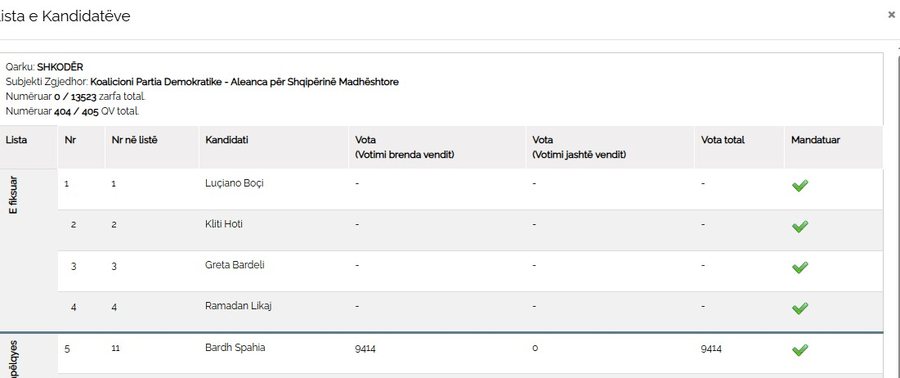
Task: Select candidate name Bardh Spahia
Action: [x=235, y=348]
